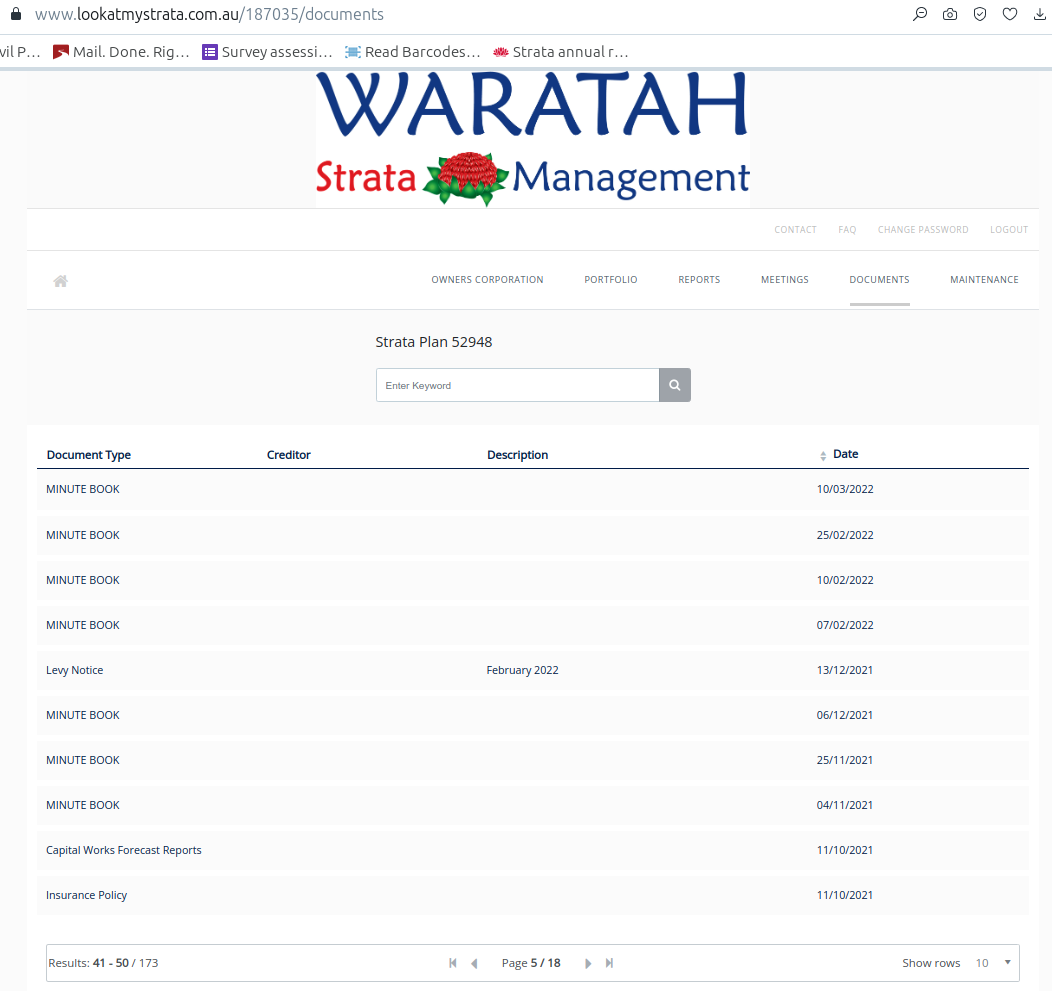
Task: Go to first page of results
Action: [x=453, y=963]
